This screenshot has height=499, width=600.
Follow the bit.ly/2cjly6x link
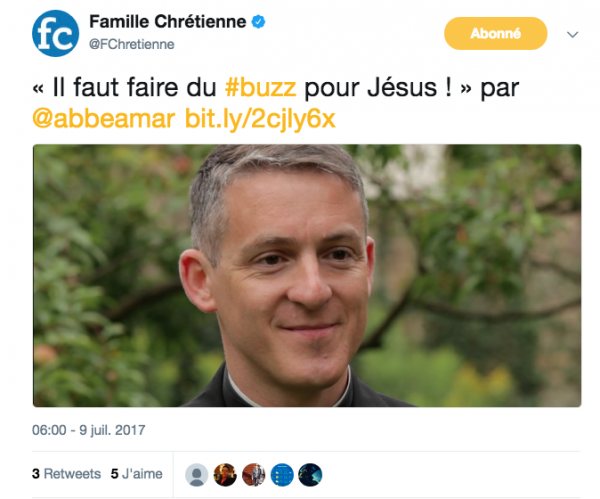[x=260, y=119]
